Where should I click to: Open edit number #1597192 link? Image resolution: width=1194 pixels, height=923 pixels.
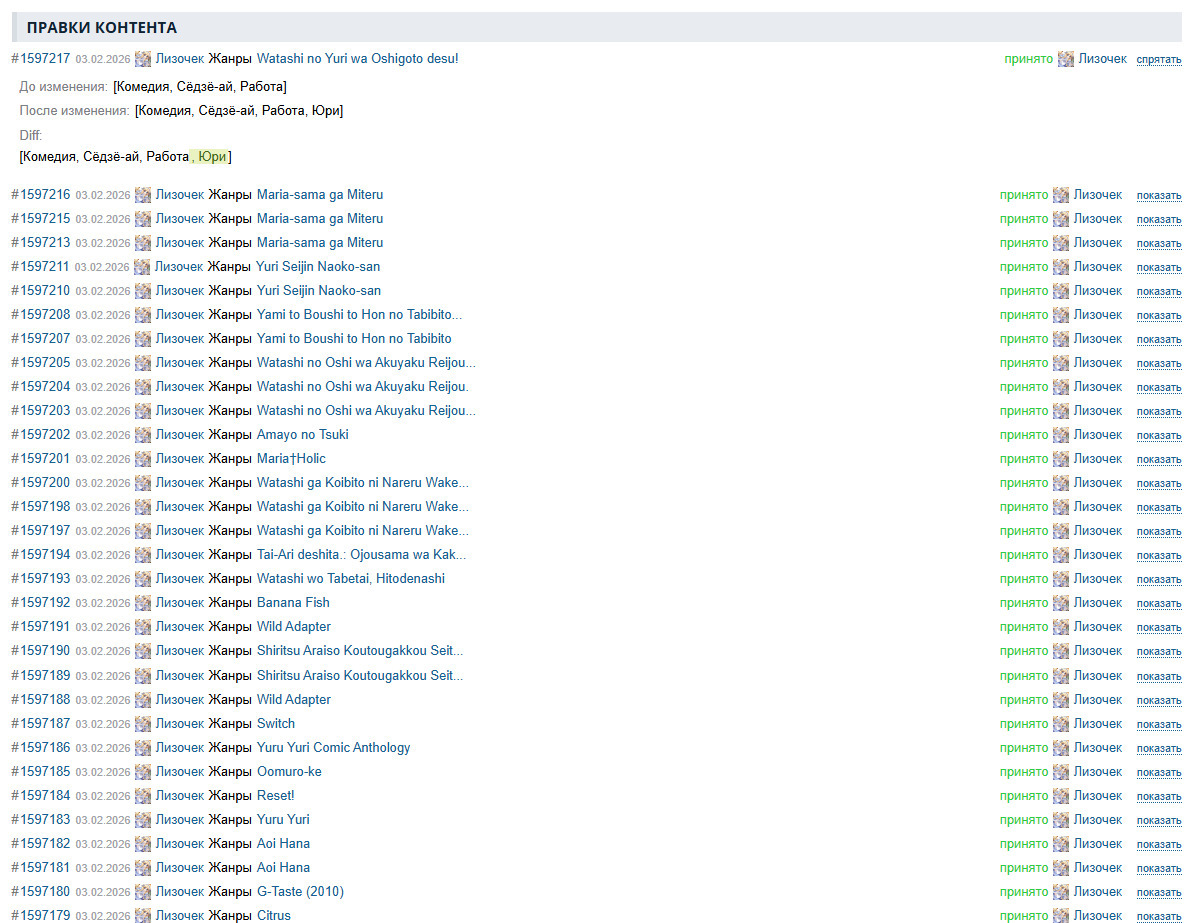click(x=41, y=603)
